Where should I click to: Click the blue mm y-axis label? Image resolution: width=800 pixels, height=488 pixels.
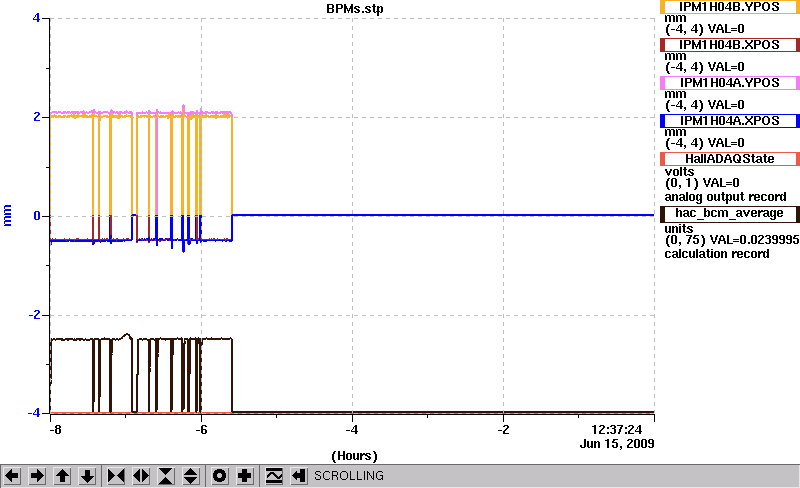pos(8,215)
